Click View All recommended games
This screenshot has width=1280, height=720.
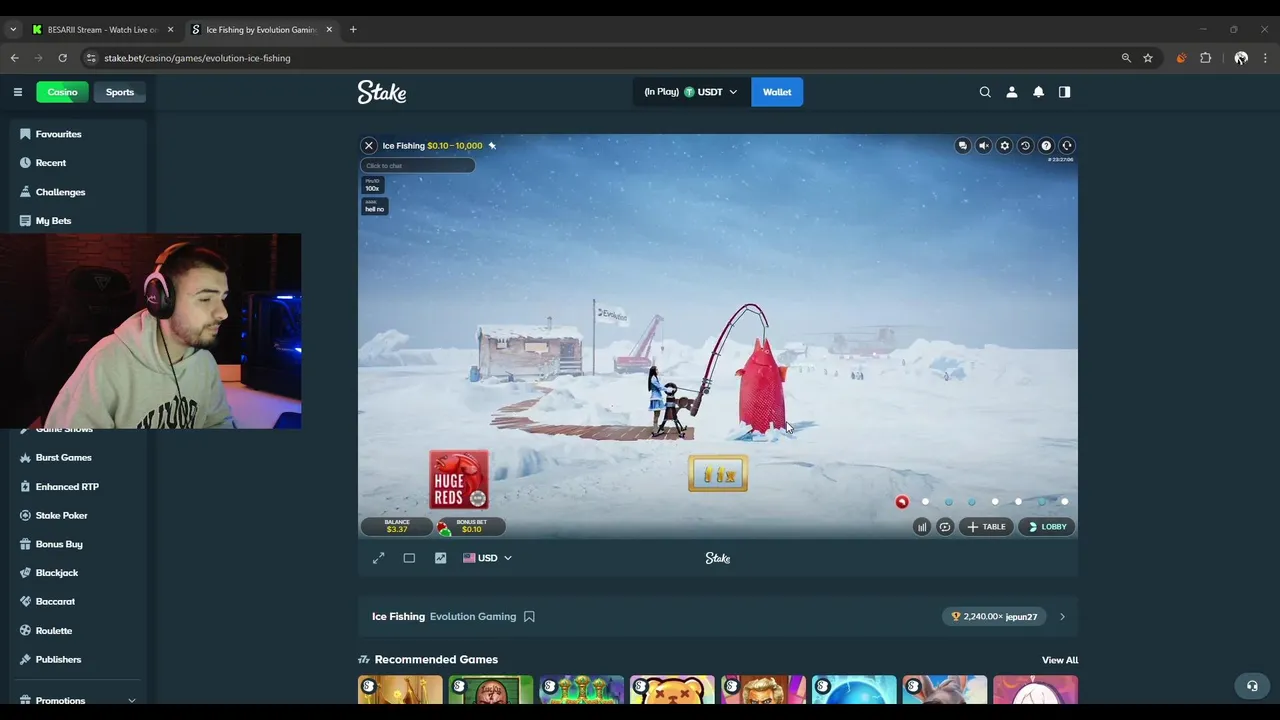pyautogui.click(x=1060, y=660)
